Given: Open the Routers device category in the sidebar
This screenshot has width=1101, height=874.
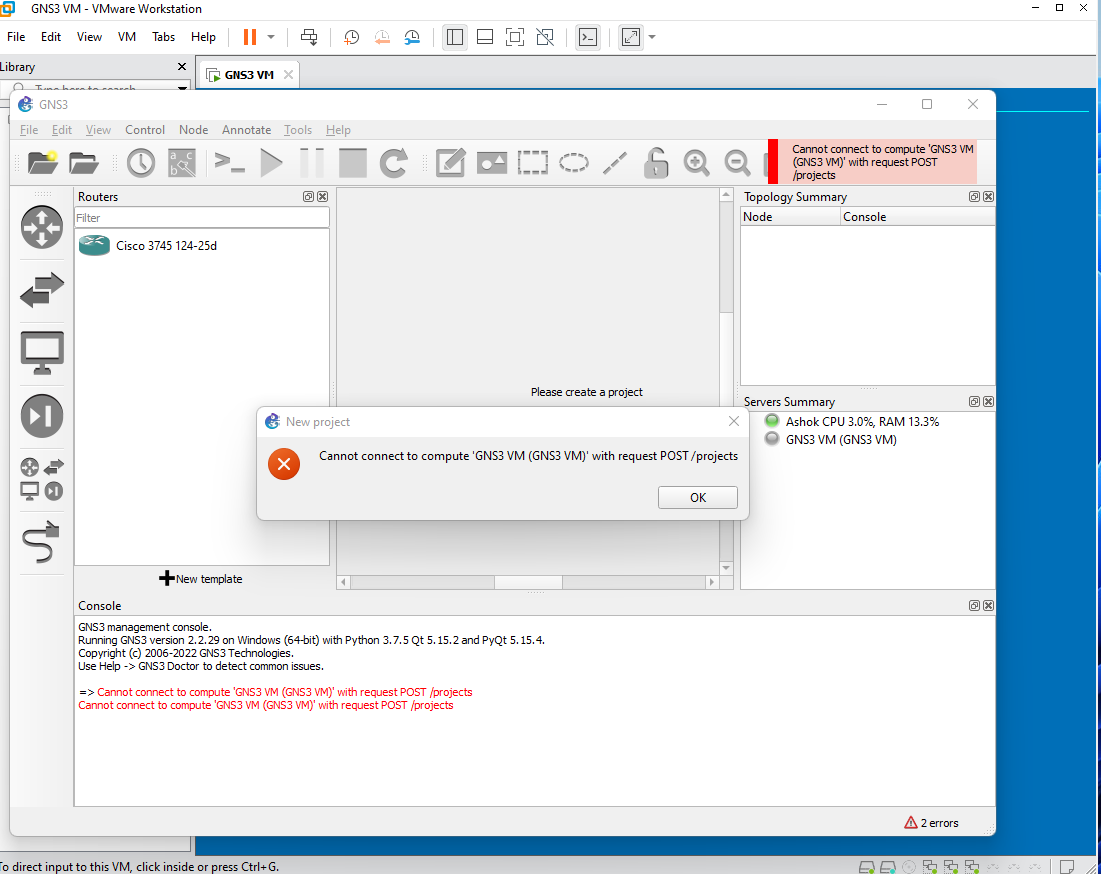Looking at the screenshot, I should pyautogui.click(x=41, y=227).
